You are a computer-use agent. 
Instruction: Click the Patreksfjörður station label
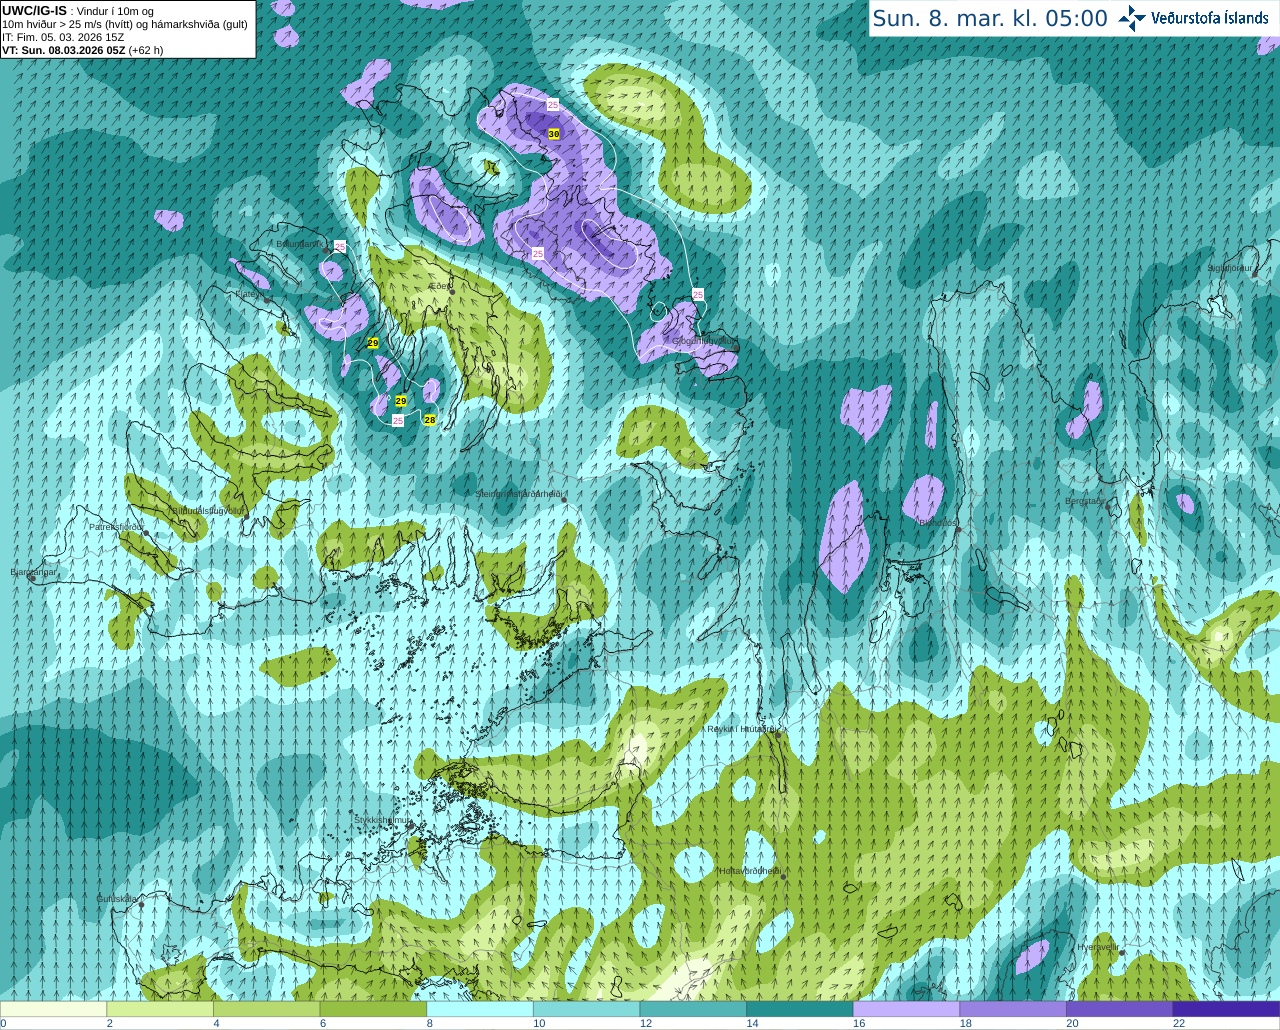click(117, 526)
